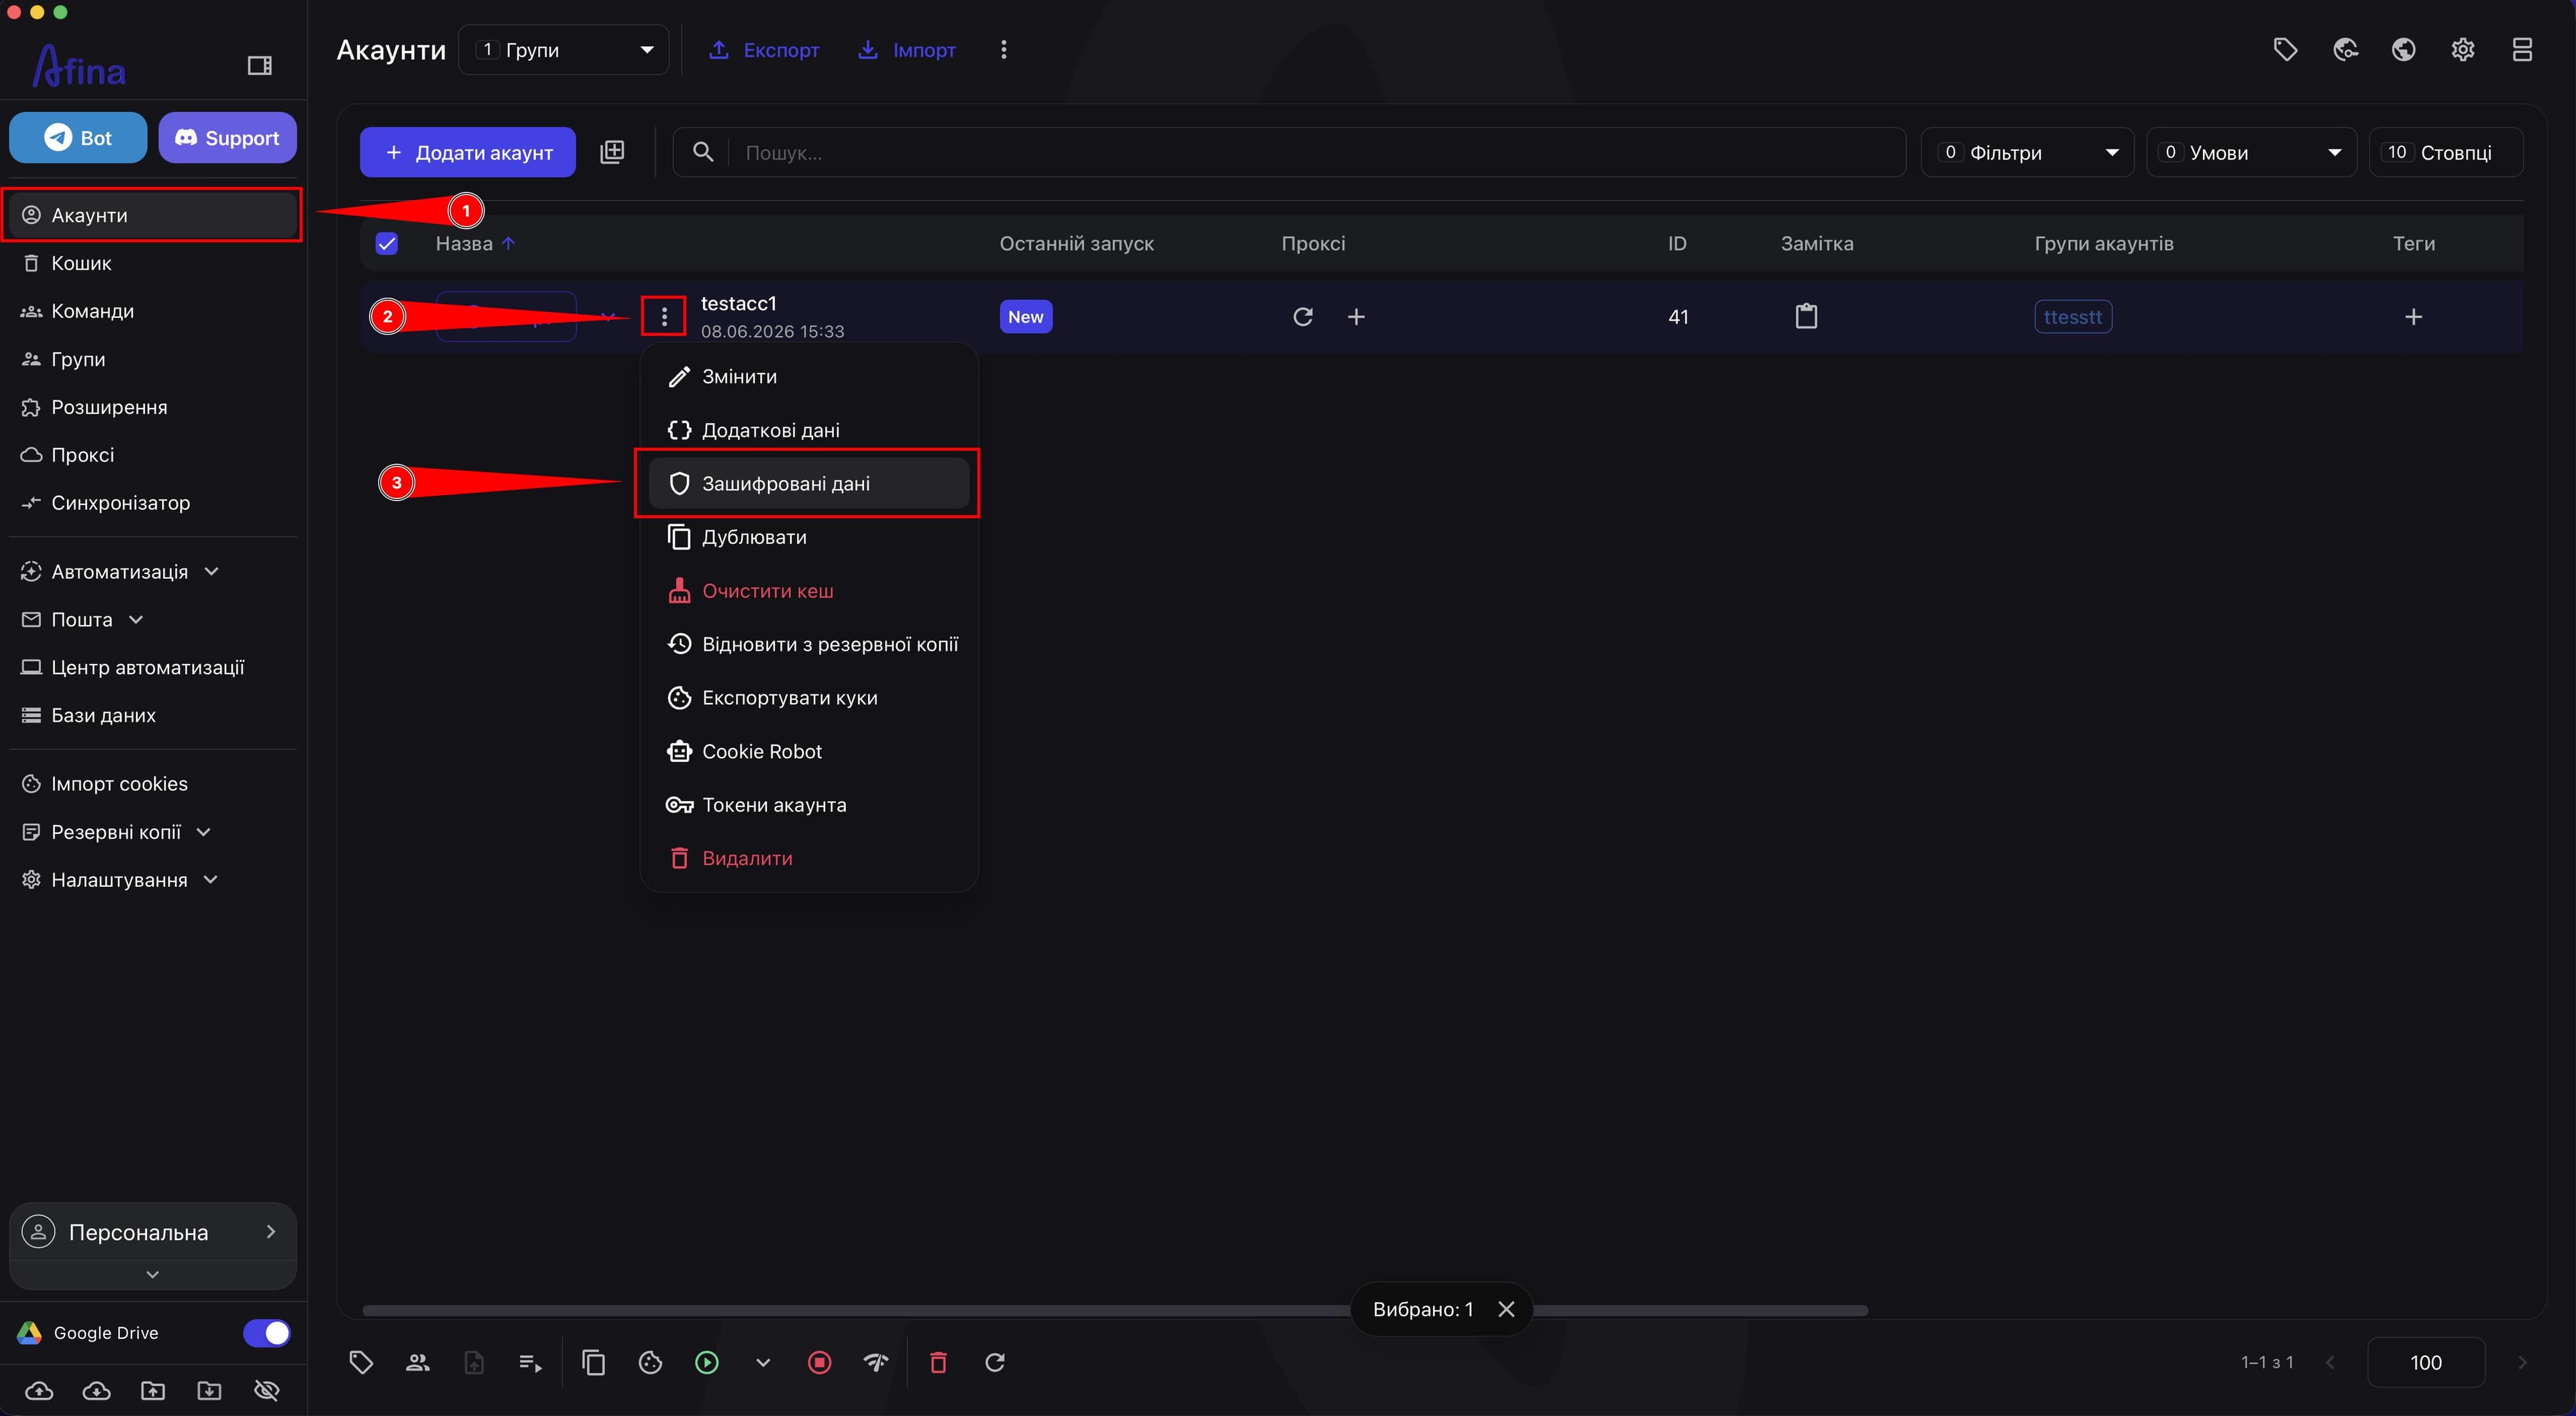
Task: Click the red stop accounts icon
Action: [x=819, y=1362]
